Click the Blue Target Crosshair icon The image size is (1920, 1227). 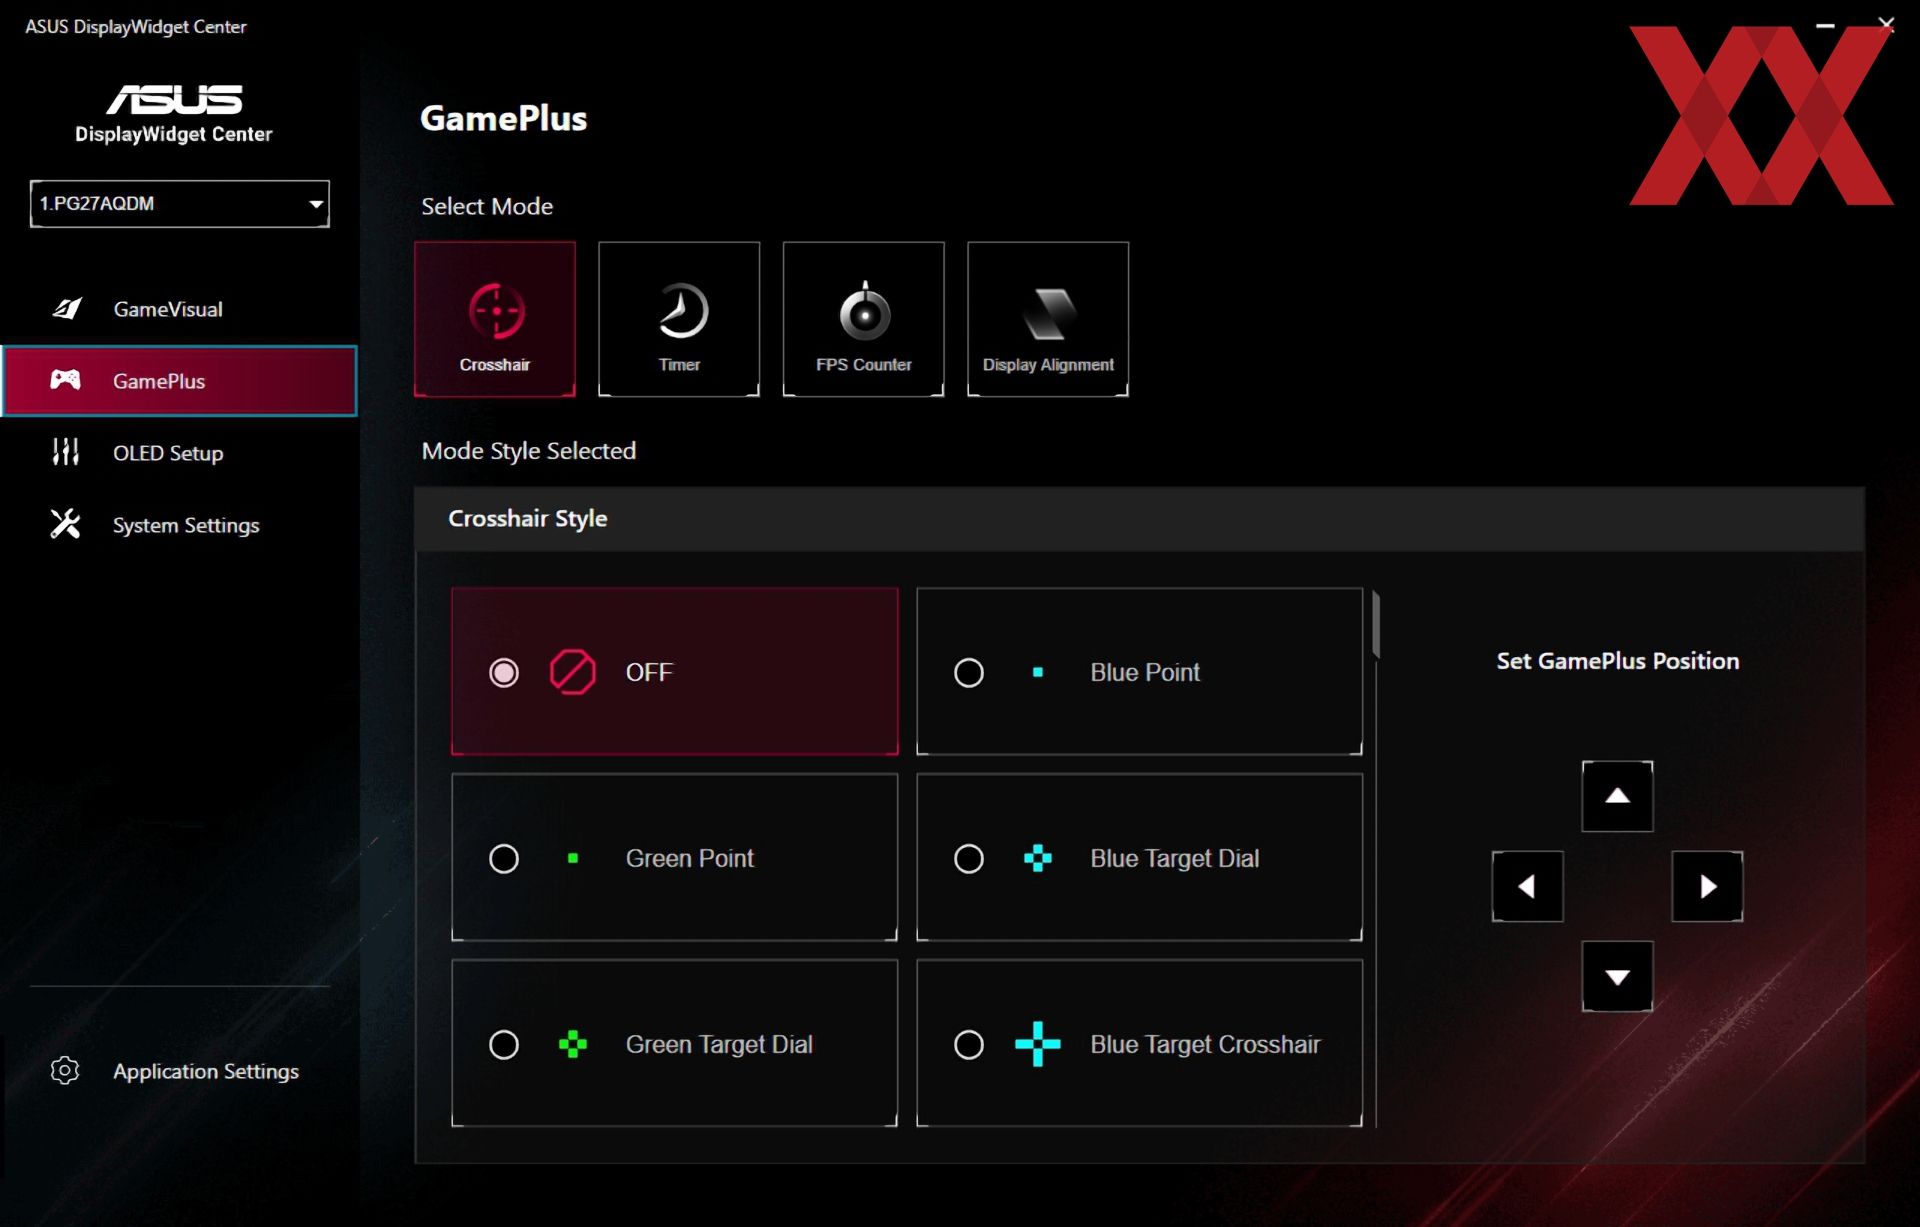click(1038, 1044)
